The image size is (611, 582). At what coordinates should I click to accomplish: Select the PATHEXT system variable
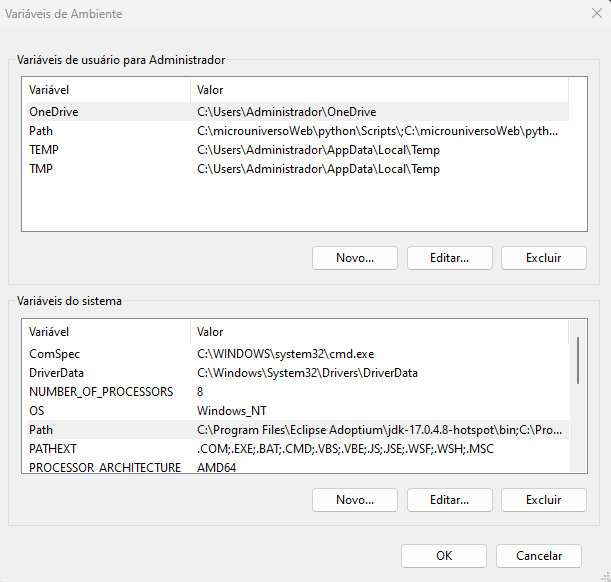click(298, 449)
